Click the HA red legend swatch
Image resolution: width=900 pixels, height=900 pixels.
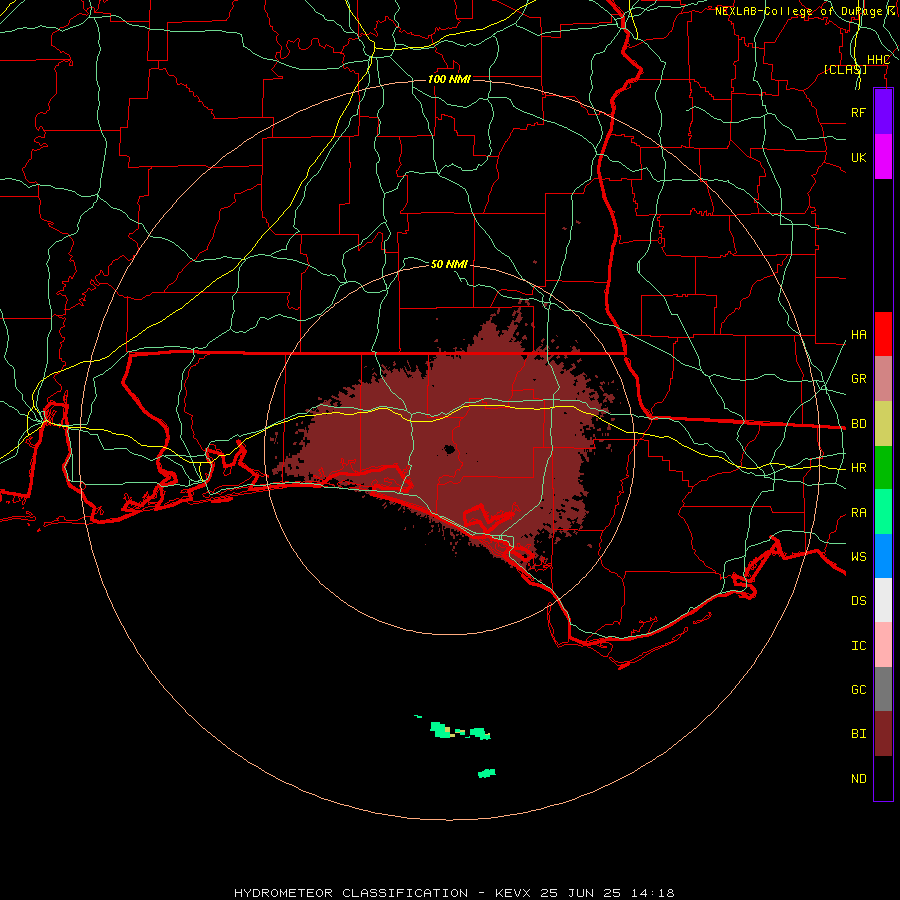click(883, 334)
